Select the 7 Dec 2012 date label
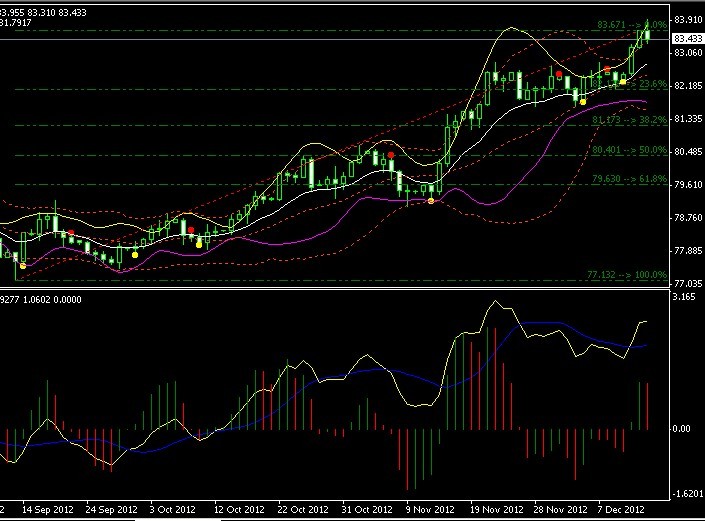The image size is (705, 521). pyautogui.click(x=621, y=509)
